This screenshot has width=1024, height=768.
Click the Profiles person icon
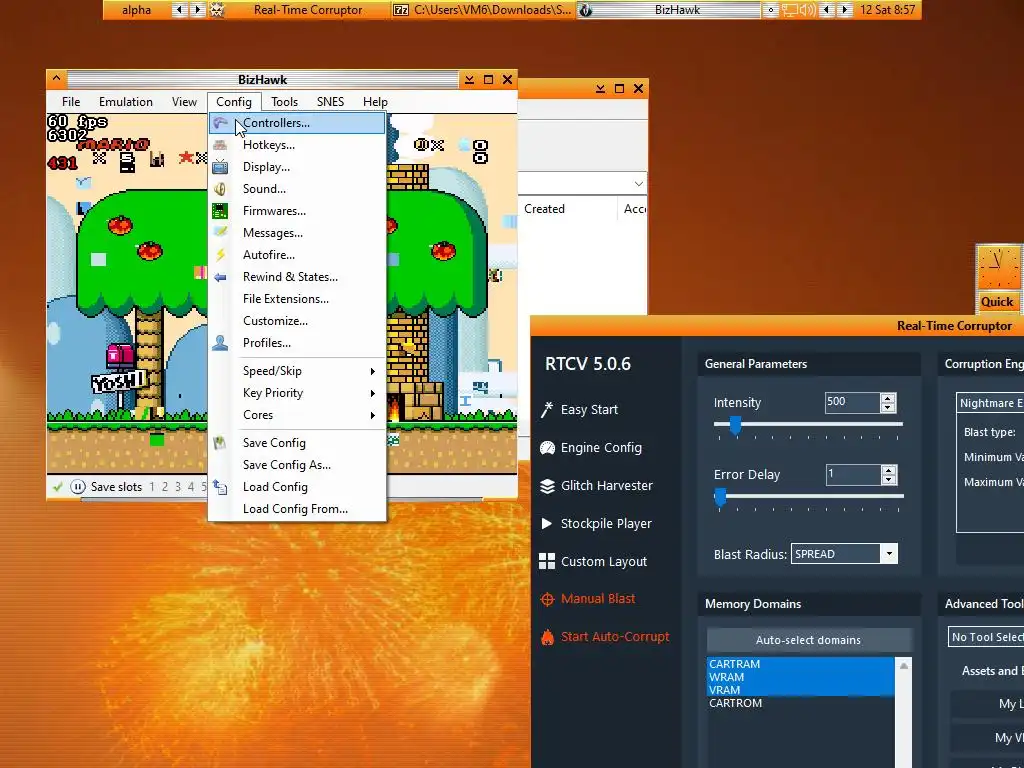[x=220, y=343]
